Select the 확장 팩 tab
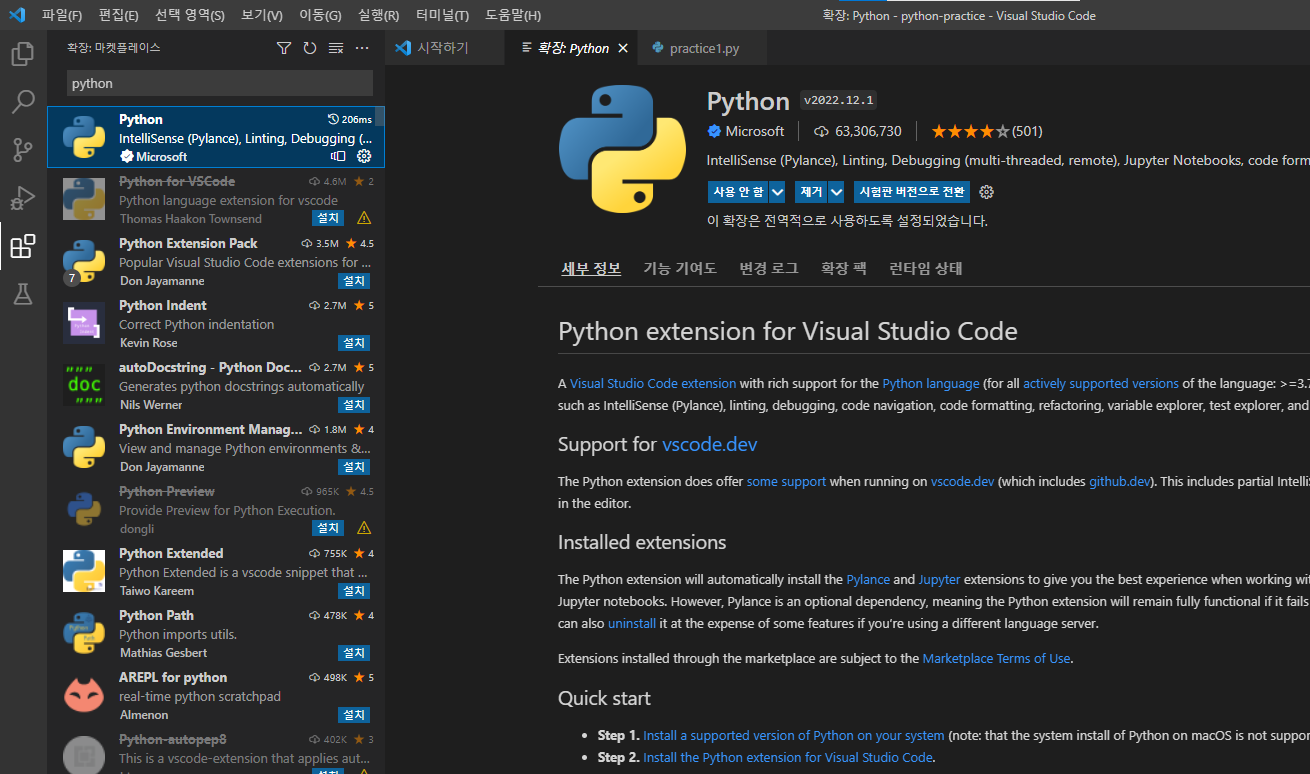This screenshot has height=774, width=1310. point(844,268)
